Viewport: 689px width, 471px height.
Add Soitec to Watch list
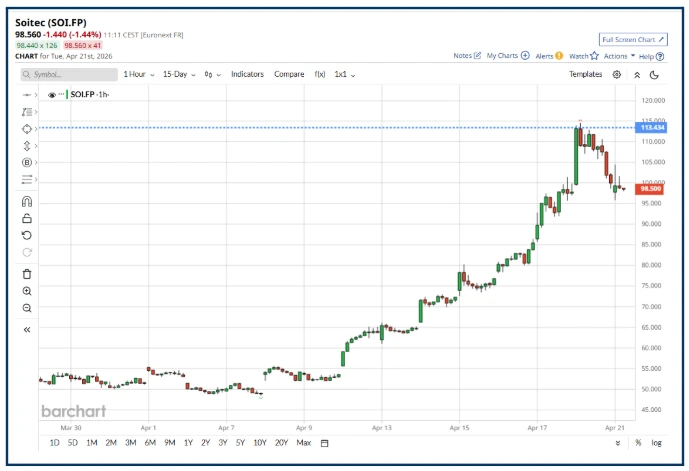tap(584, 56)
